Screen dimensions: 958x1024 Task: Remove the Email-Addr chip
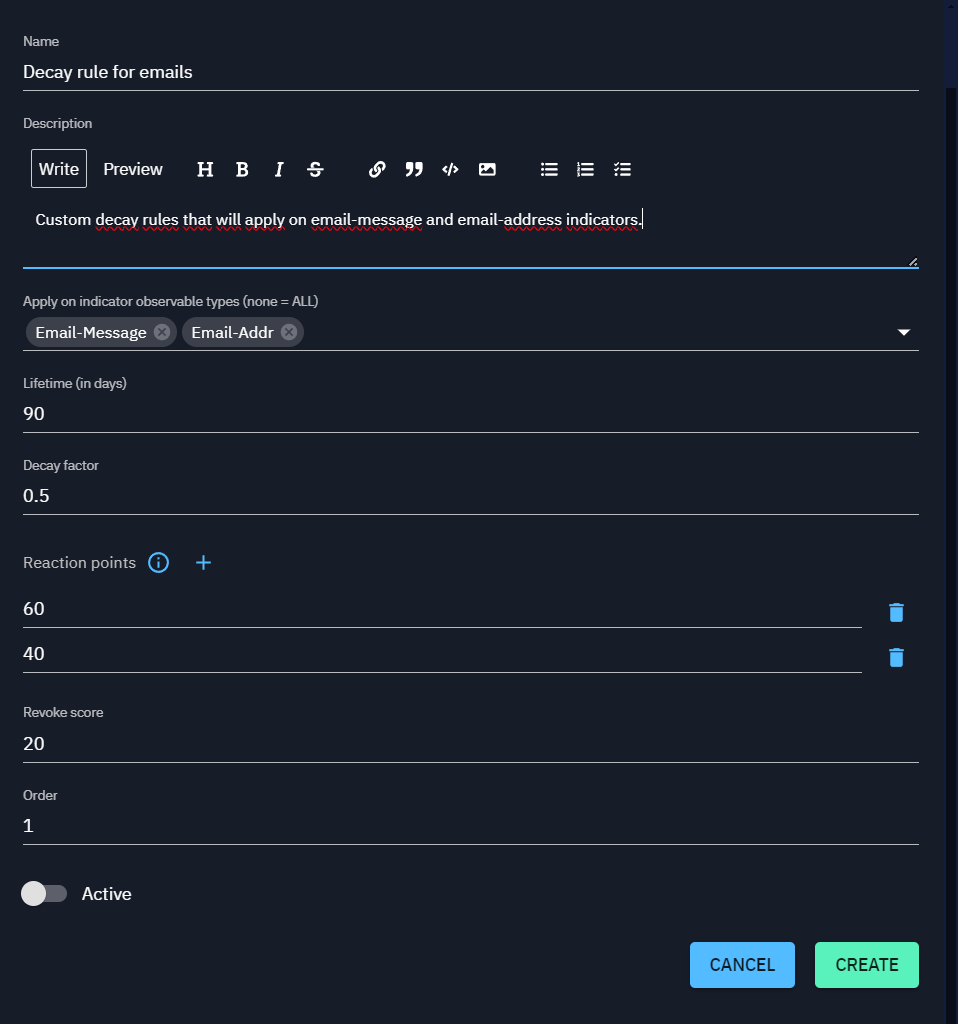pyautogui.click(x=289, y=332)
